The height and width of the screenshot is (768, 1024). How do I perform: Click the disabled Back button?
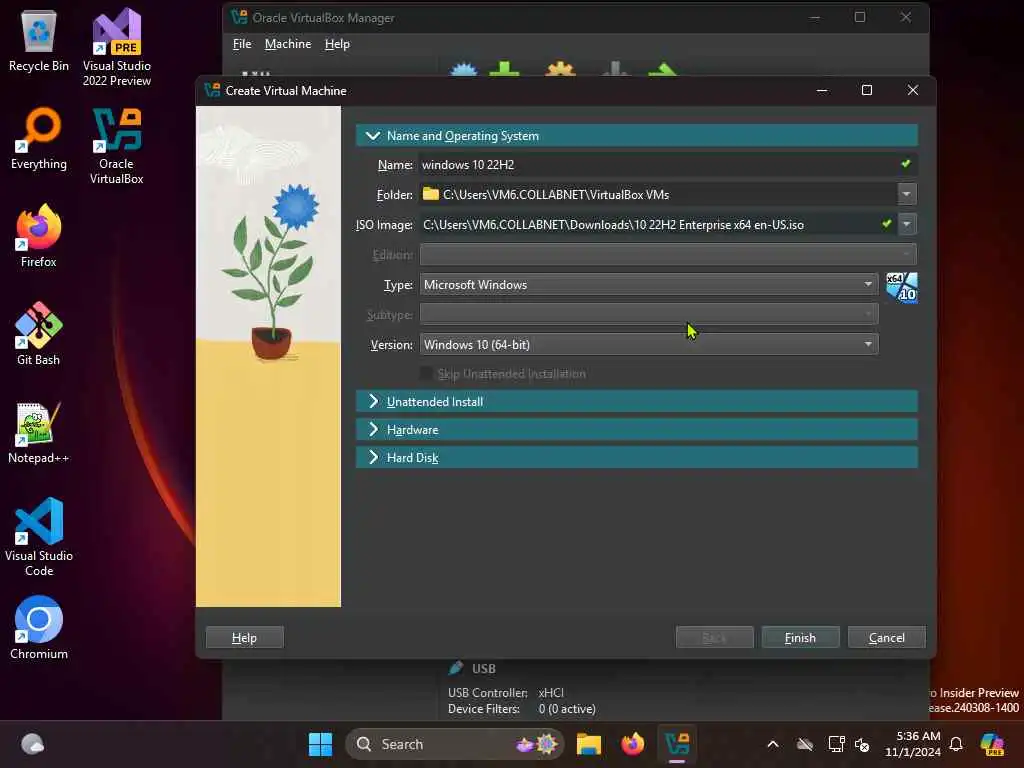(714, 637)
